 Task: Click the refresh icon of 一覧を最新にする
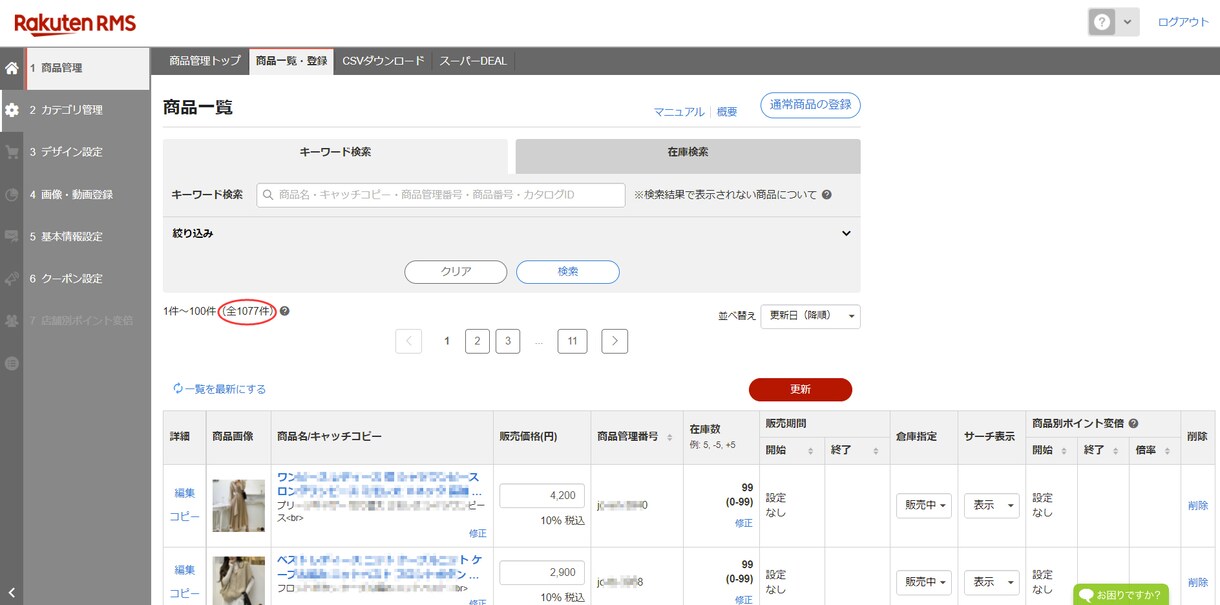point(178,389)
